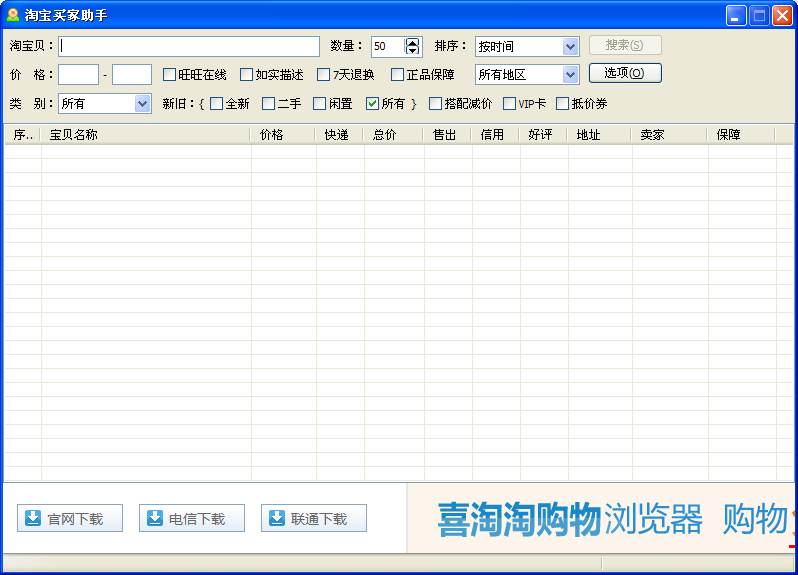Increase 数量 with the up spinner arrow
The image size is (798, 575).
[x=412, y=42]
